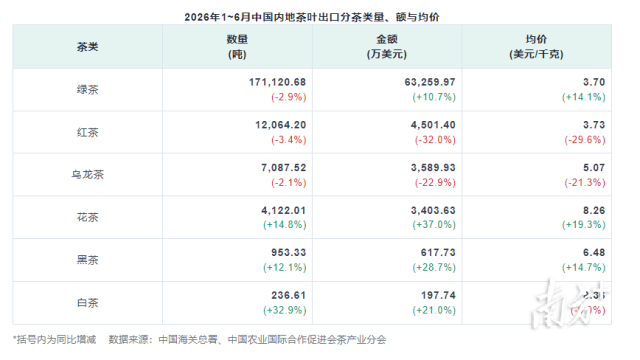Select the change value (+14.1%)

[x=584, y=97]
